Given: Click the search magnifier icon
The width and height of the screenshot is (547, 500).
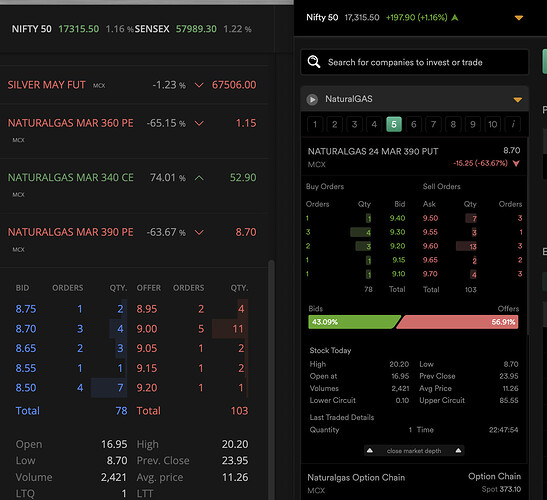Looking at the screenshot, I should 314,62.
